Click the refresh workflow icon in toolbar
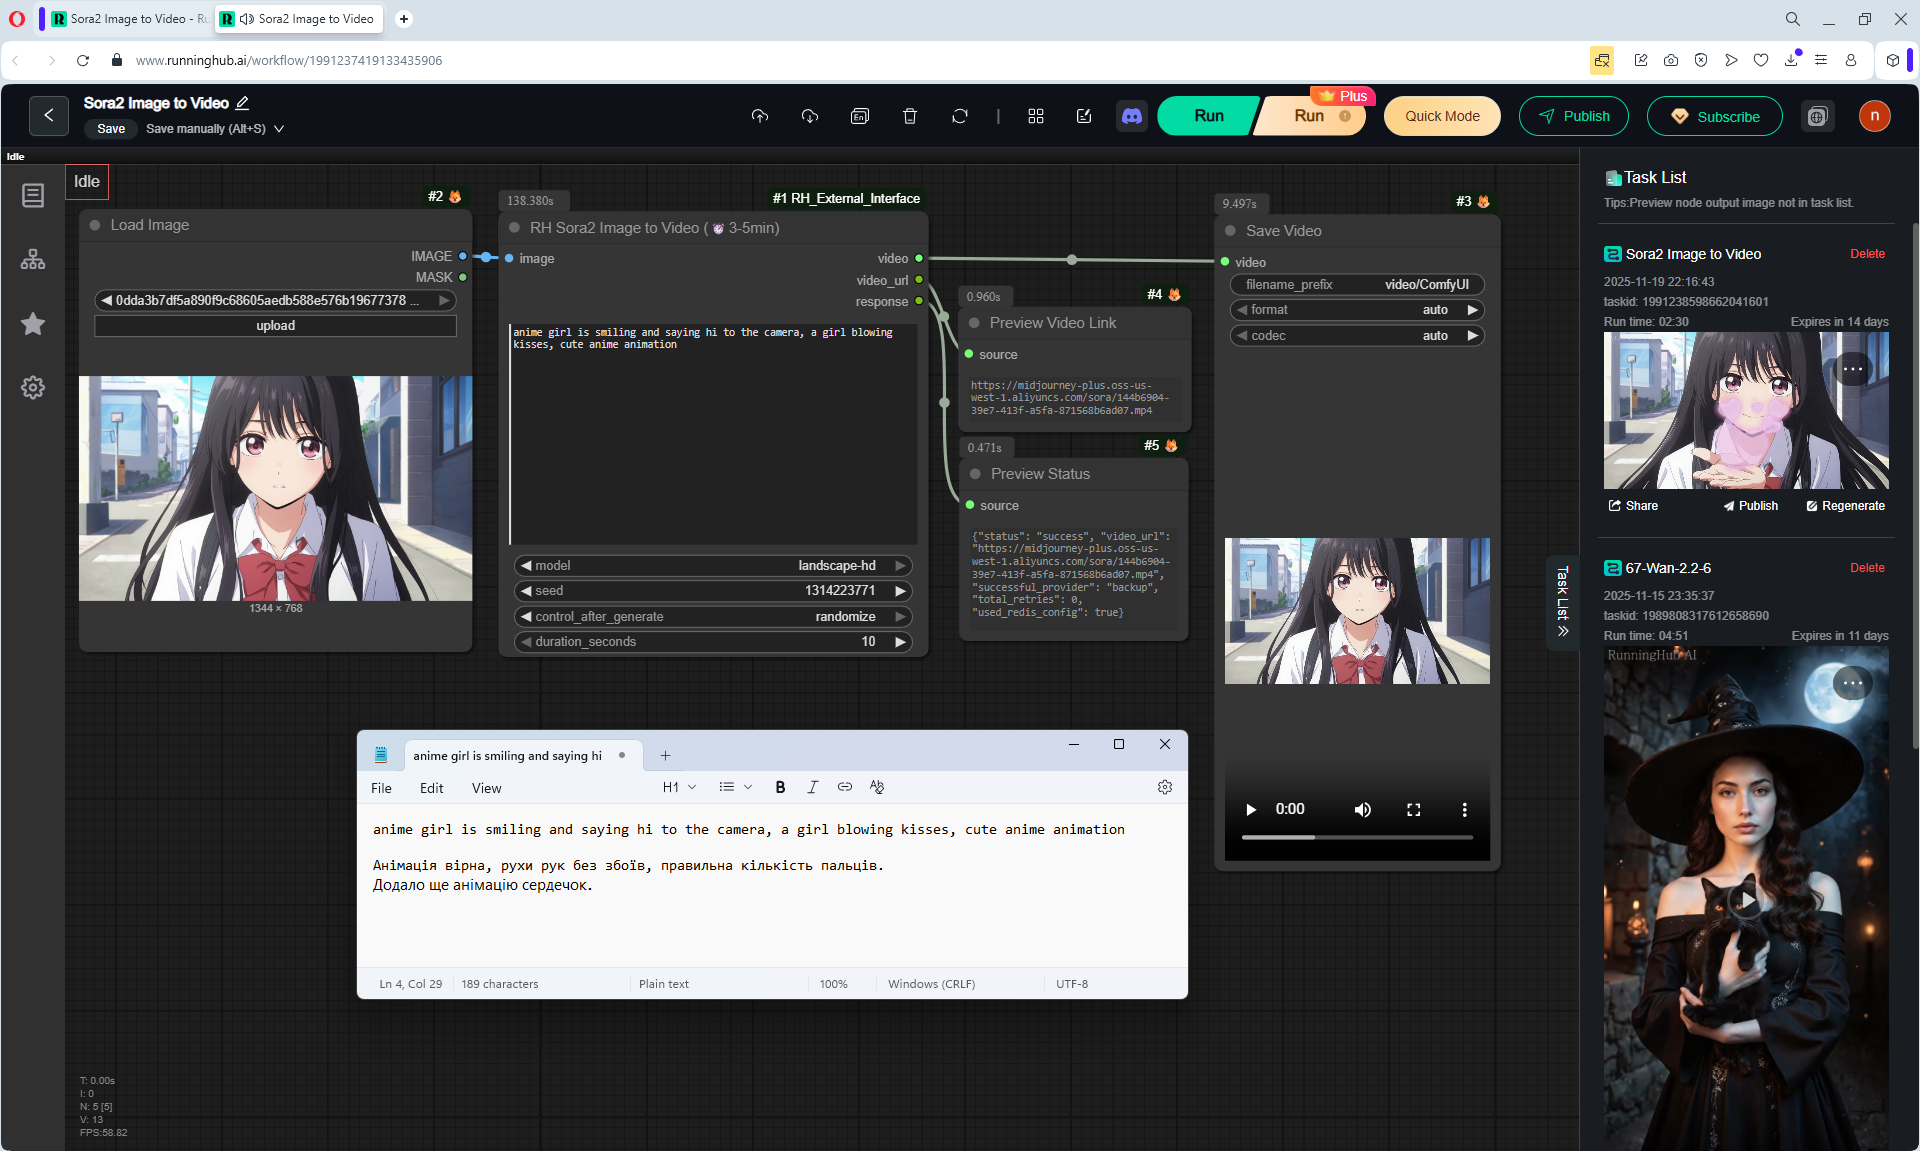This screenshot has height=1151, width=1920. pos(959,116)
